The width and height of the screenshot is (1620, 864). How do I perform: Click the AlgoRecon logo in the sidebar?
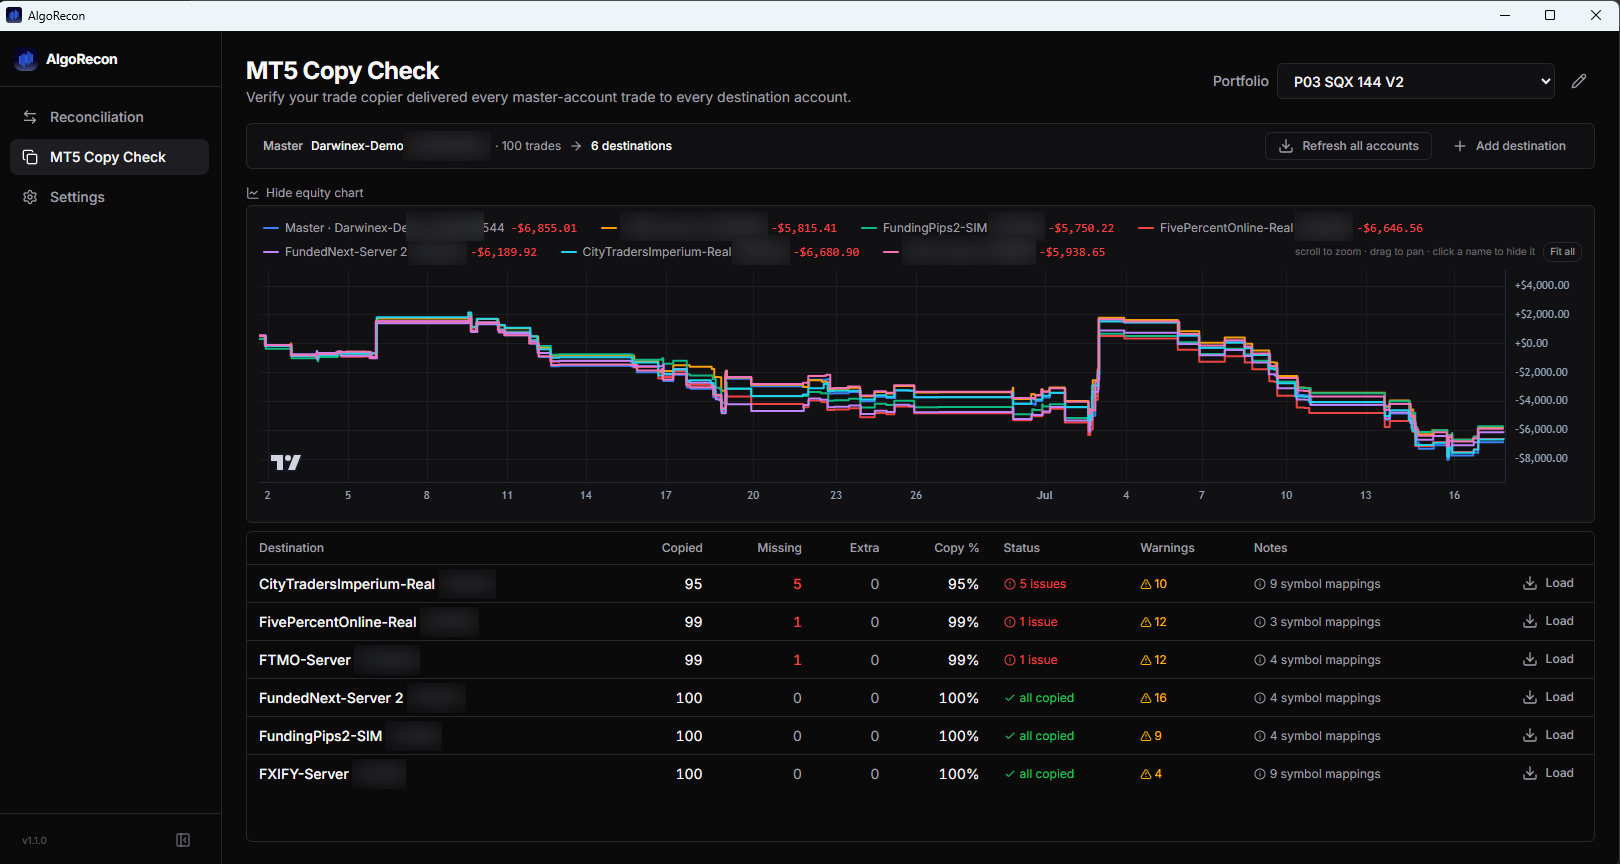(x=26, y=59)
